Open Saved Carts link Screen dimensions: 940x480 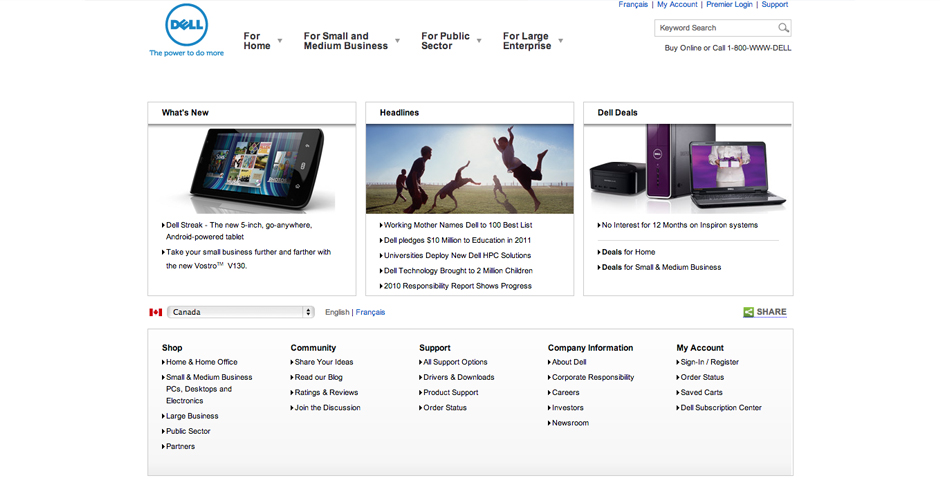700,393
